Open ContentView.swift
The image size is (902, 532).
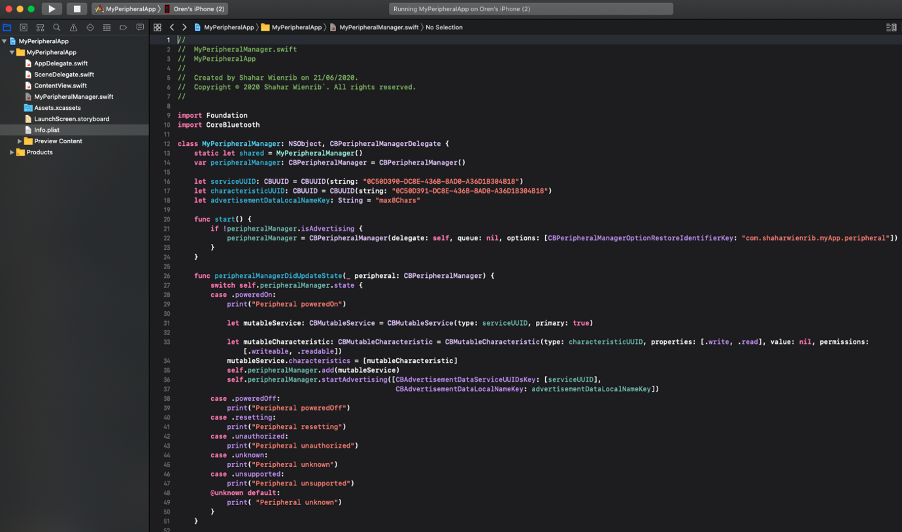60,86
